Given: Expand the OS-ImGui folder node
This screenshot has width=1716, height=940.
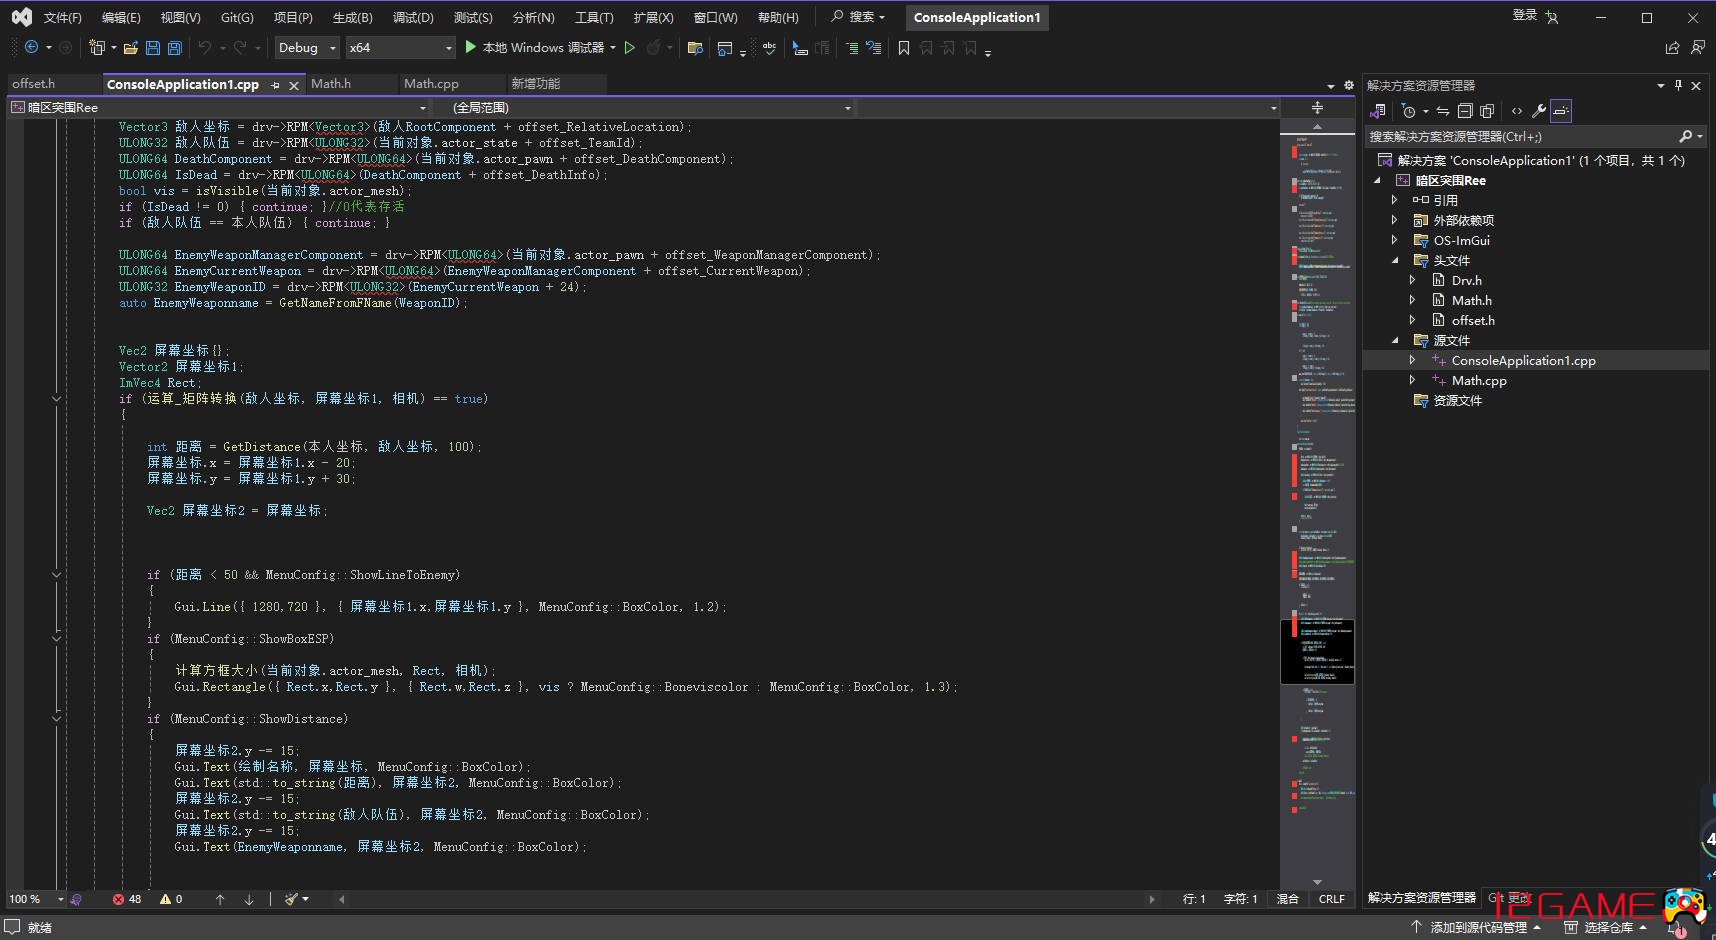Looking at the screenshot, I should 1395,240.
